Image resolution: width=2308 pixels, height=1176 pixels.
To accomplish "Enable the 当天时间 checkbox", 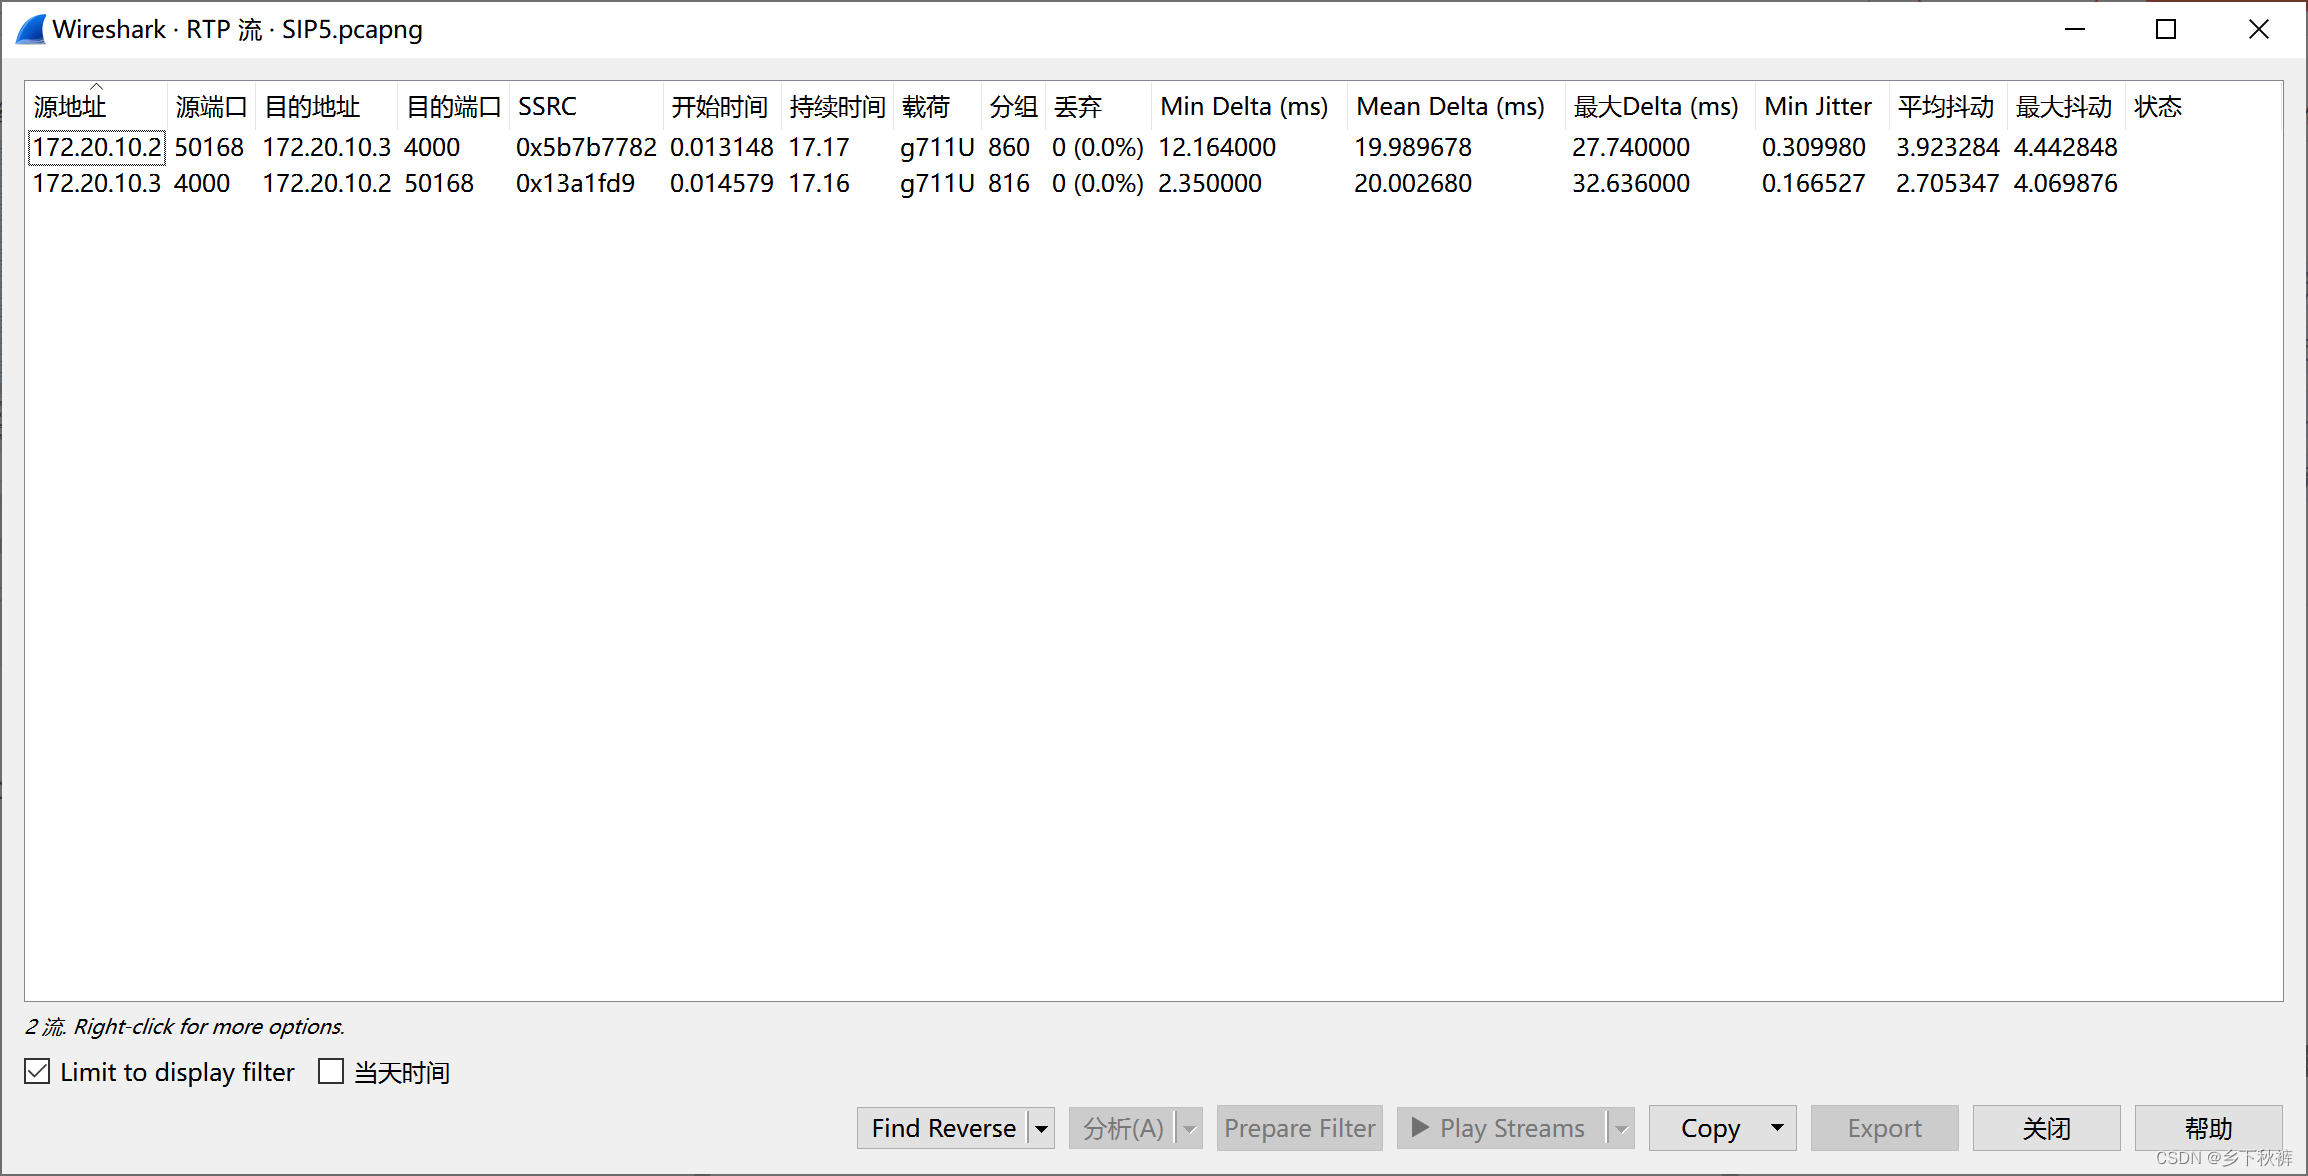I will point(330,1071).
